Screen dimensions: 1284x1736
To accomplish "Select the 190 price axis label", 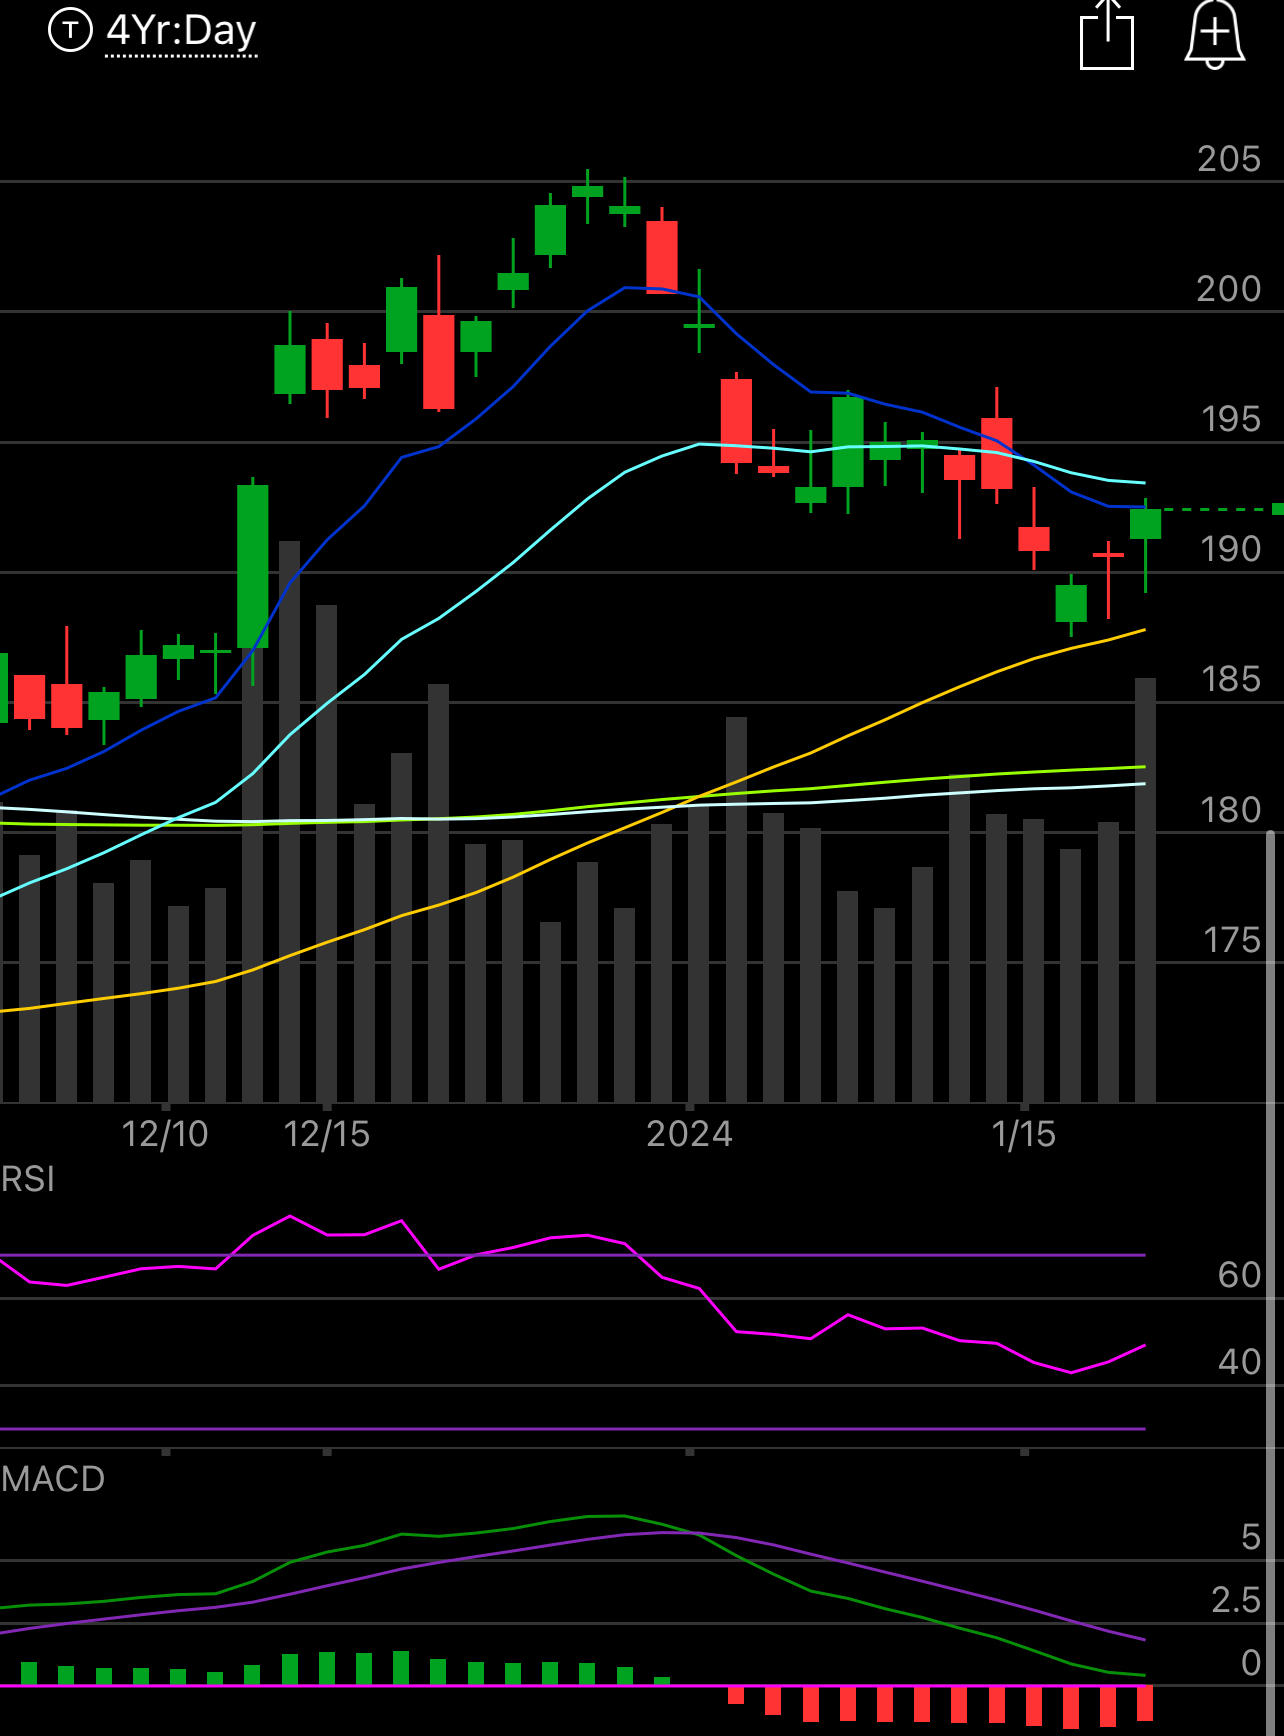I will [x=1230, y=549].
